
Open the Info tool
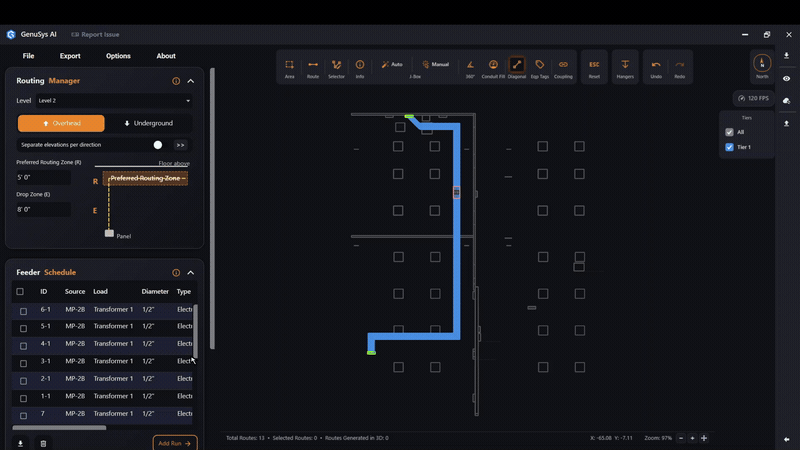[360, 68]
